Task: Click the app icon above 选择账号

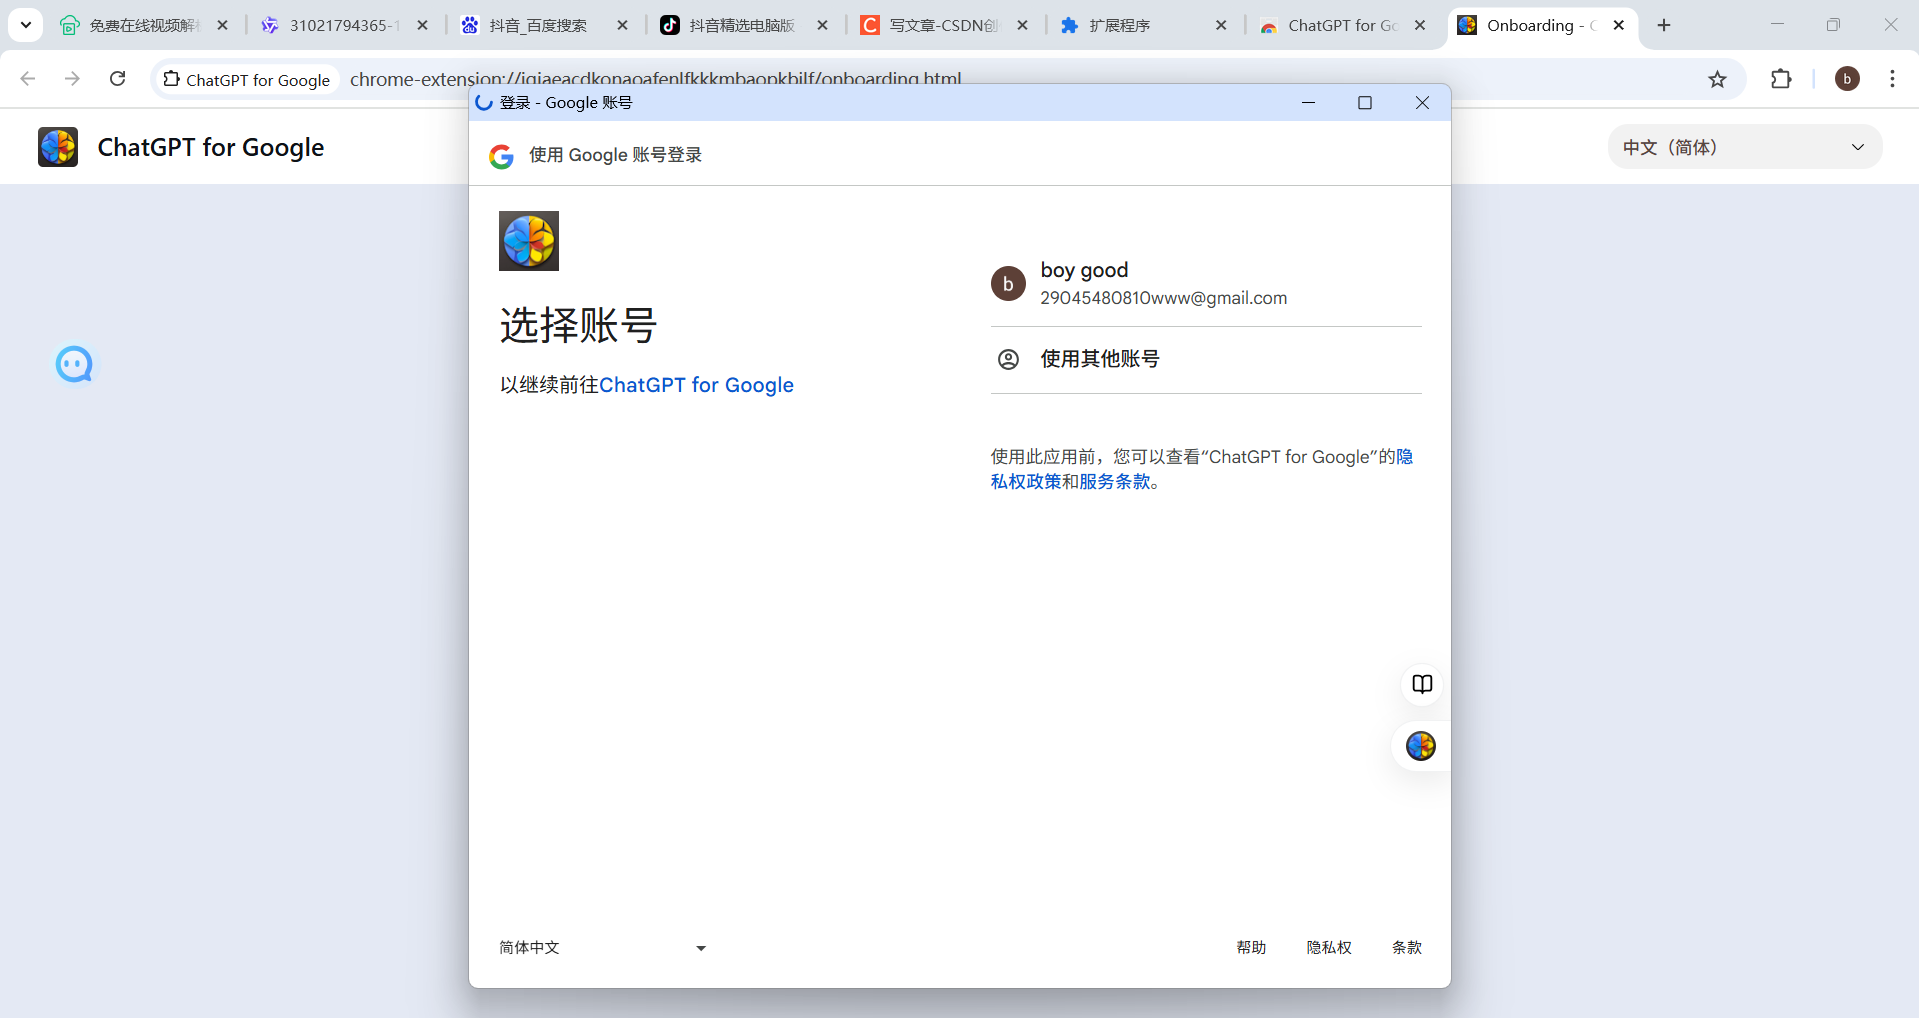Action: tap(529, 241)
